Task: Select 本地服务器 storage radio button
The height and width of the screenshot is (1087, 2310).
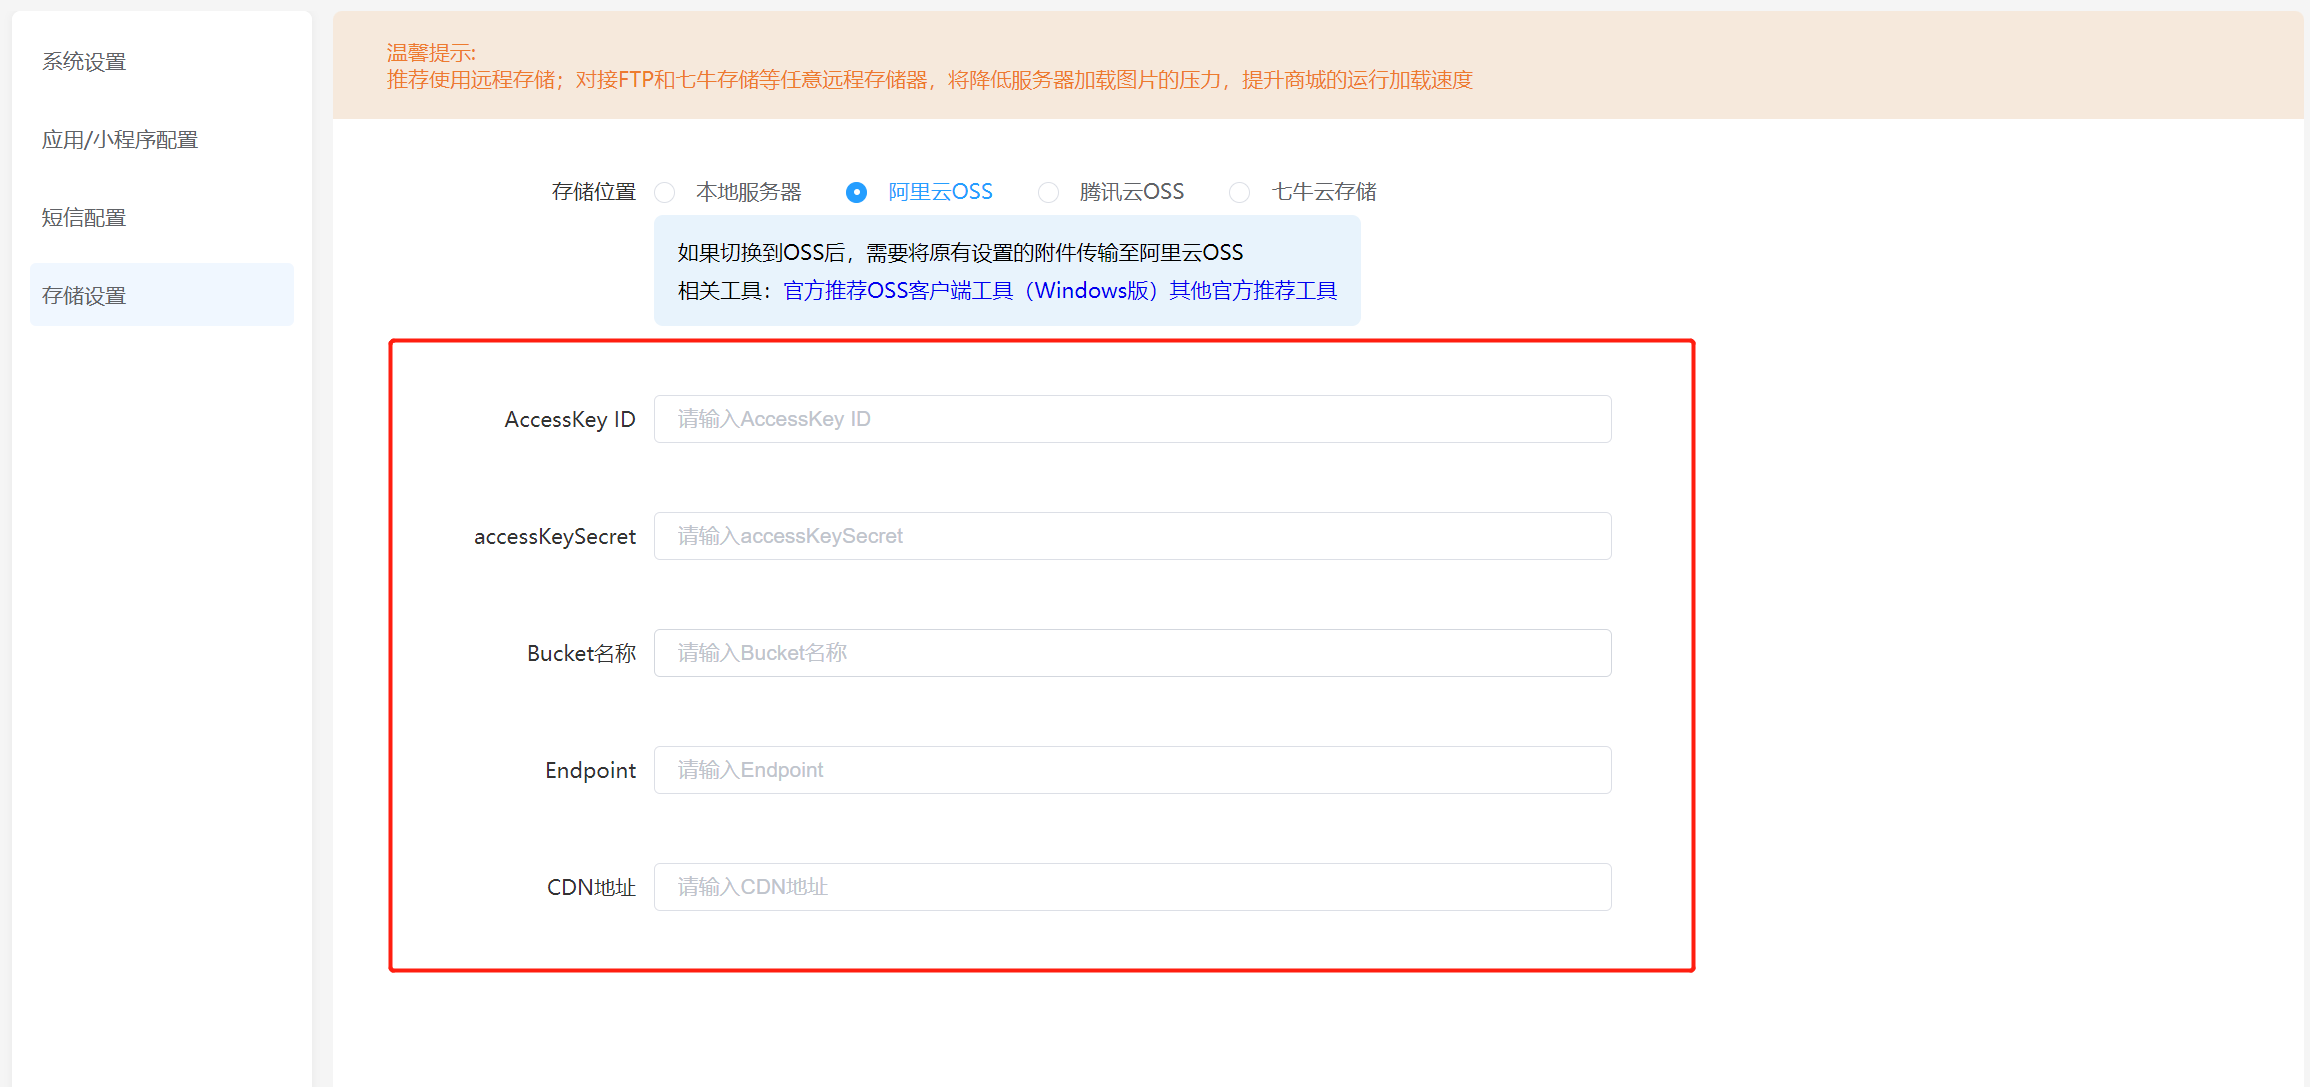Action: [x=665, y=192]
